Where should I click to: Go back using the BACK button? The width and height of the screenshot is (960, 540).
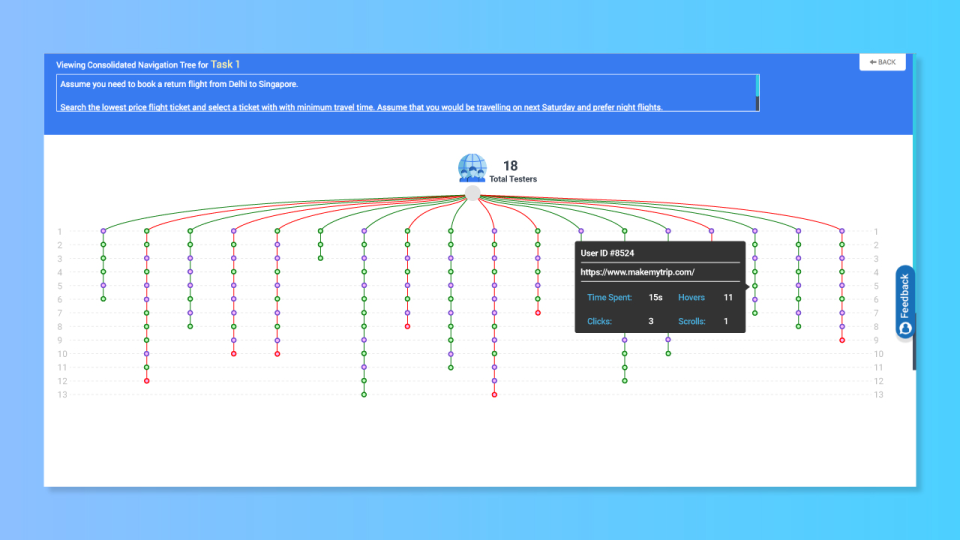[882, 62]
